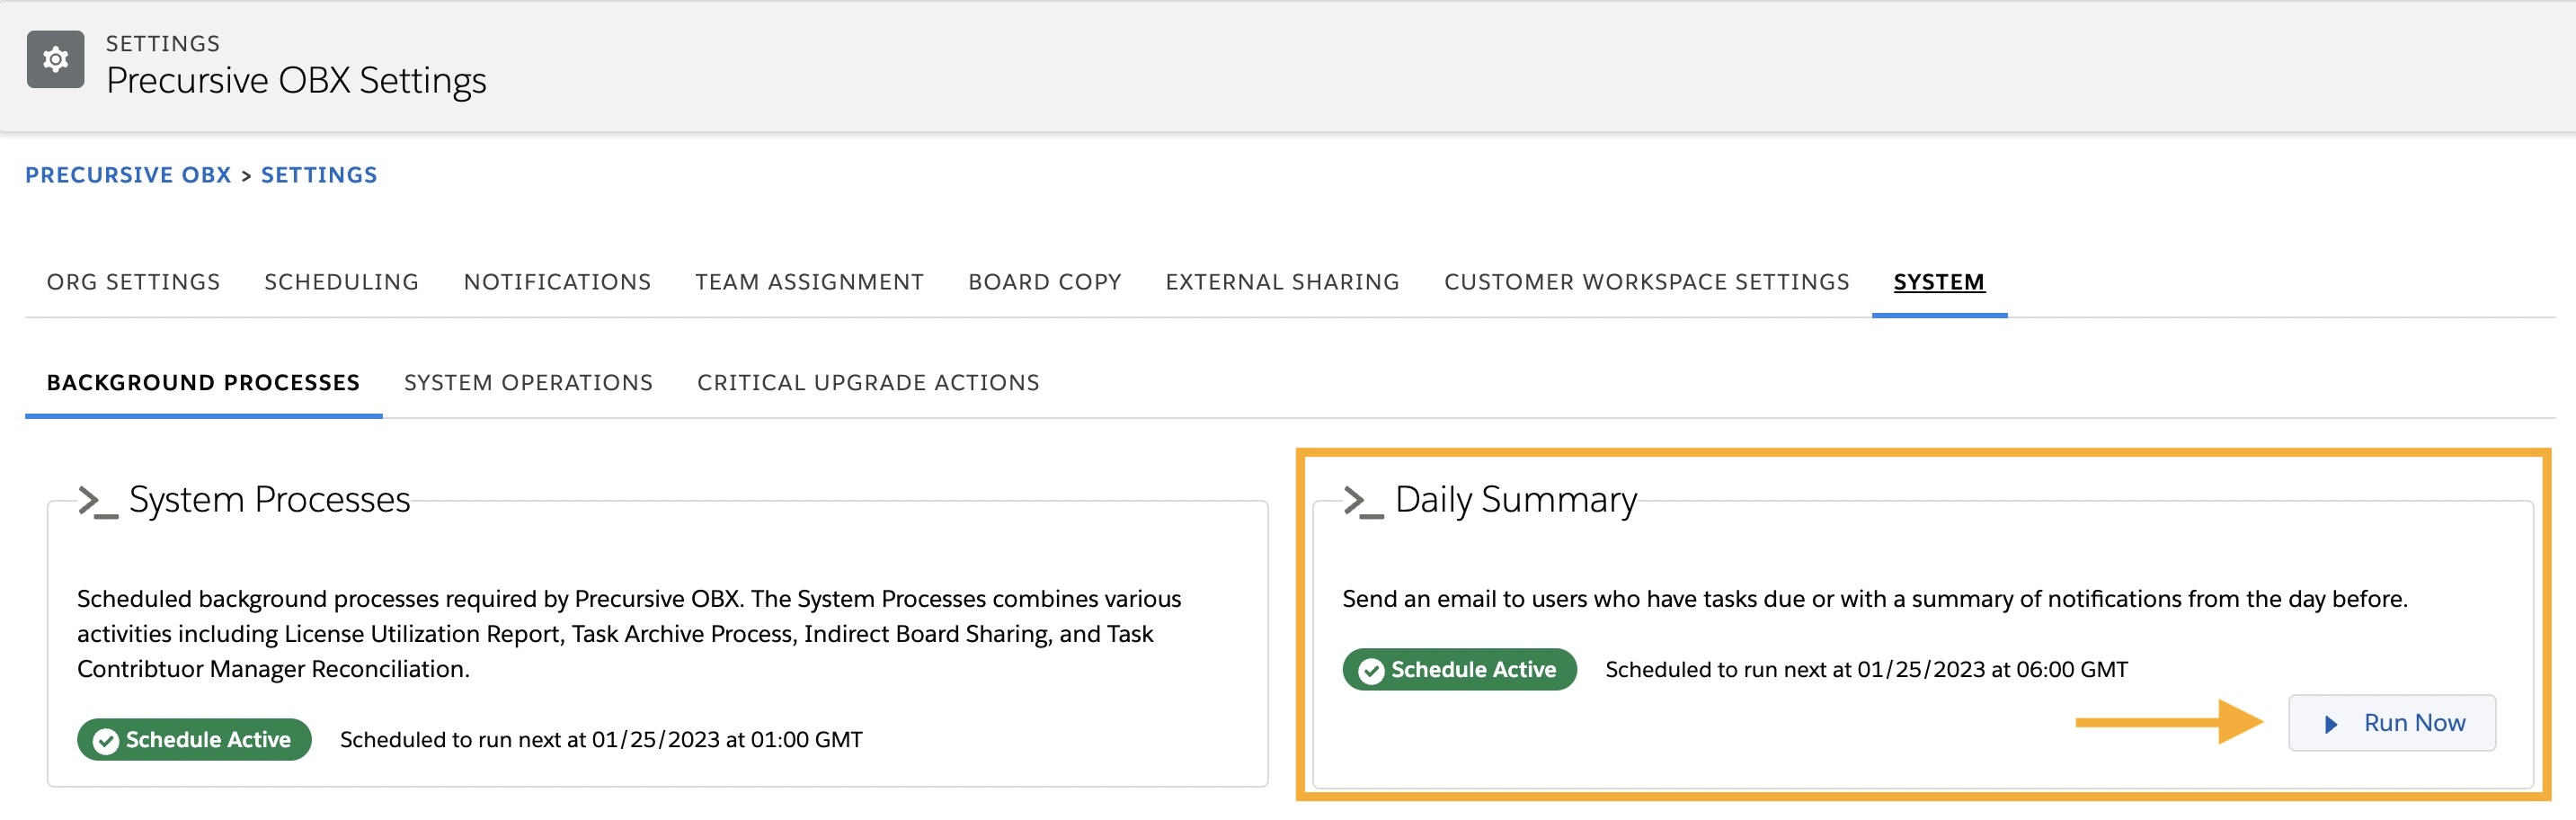Click the Daily Summary email description text

click(1875, 599)
